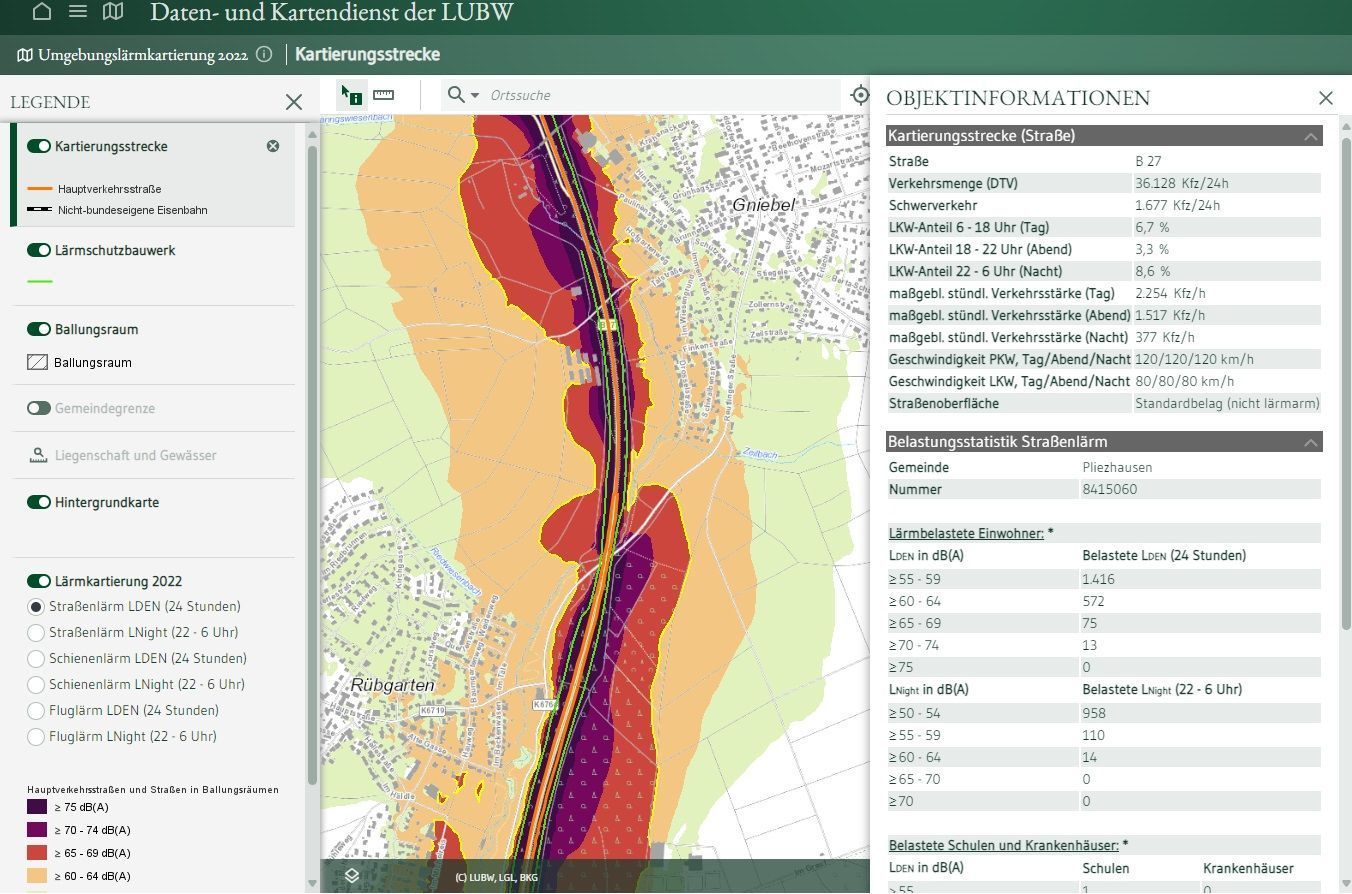Show info for Umgebungslärmkartierung 2022
1352x894 pixels.
[x=264, y=55]
